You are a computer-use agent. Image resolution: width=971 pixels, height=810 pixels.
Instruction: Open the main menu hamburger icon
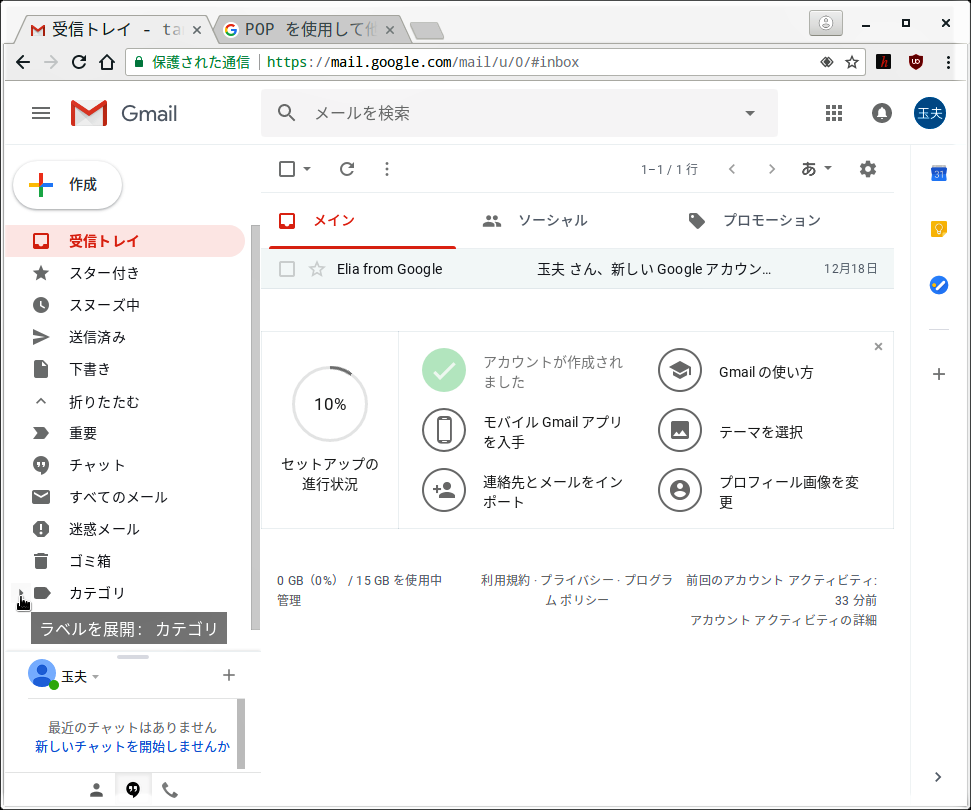point(41,113)
